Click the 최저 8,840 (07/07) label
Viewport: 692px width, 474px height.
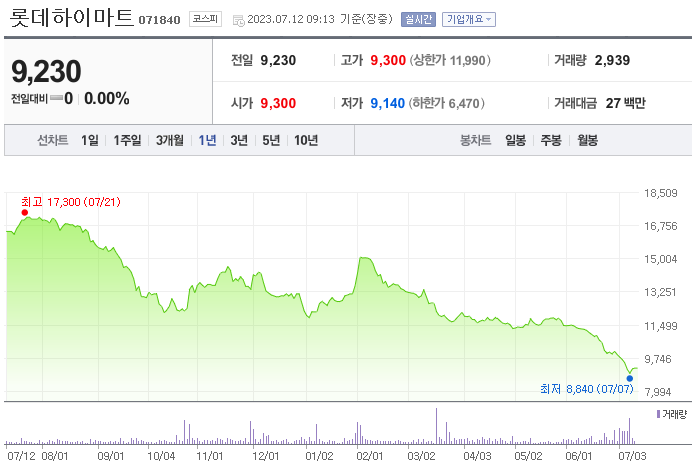587,389
